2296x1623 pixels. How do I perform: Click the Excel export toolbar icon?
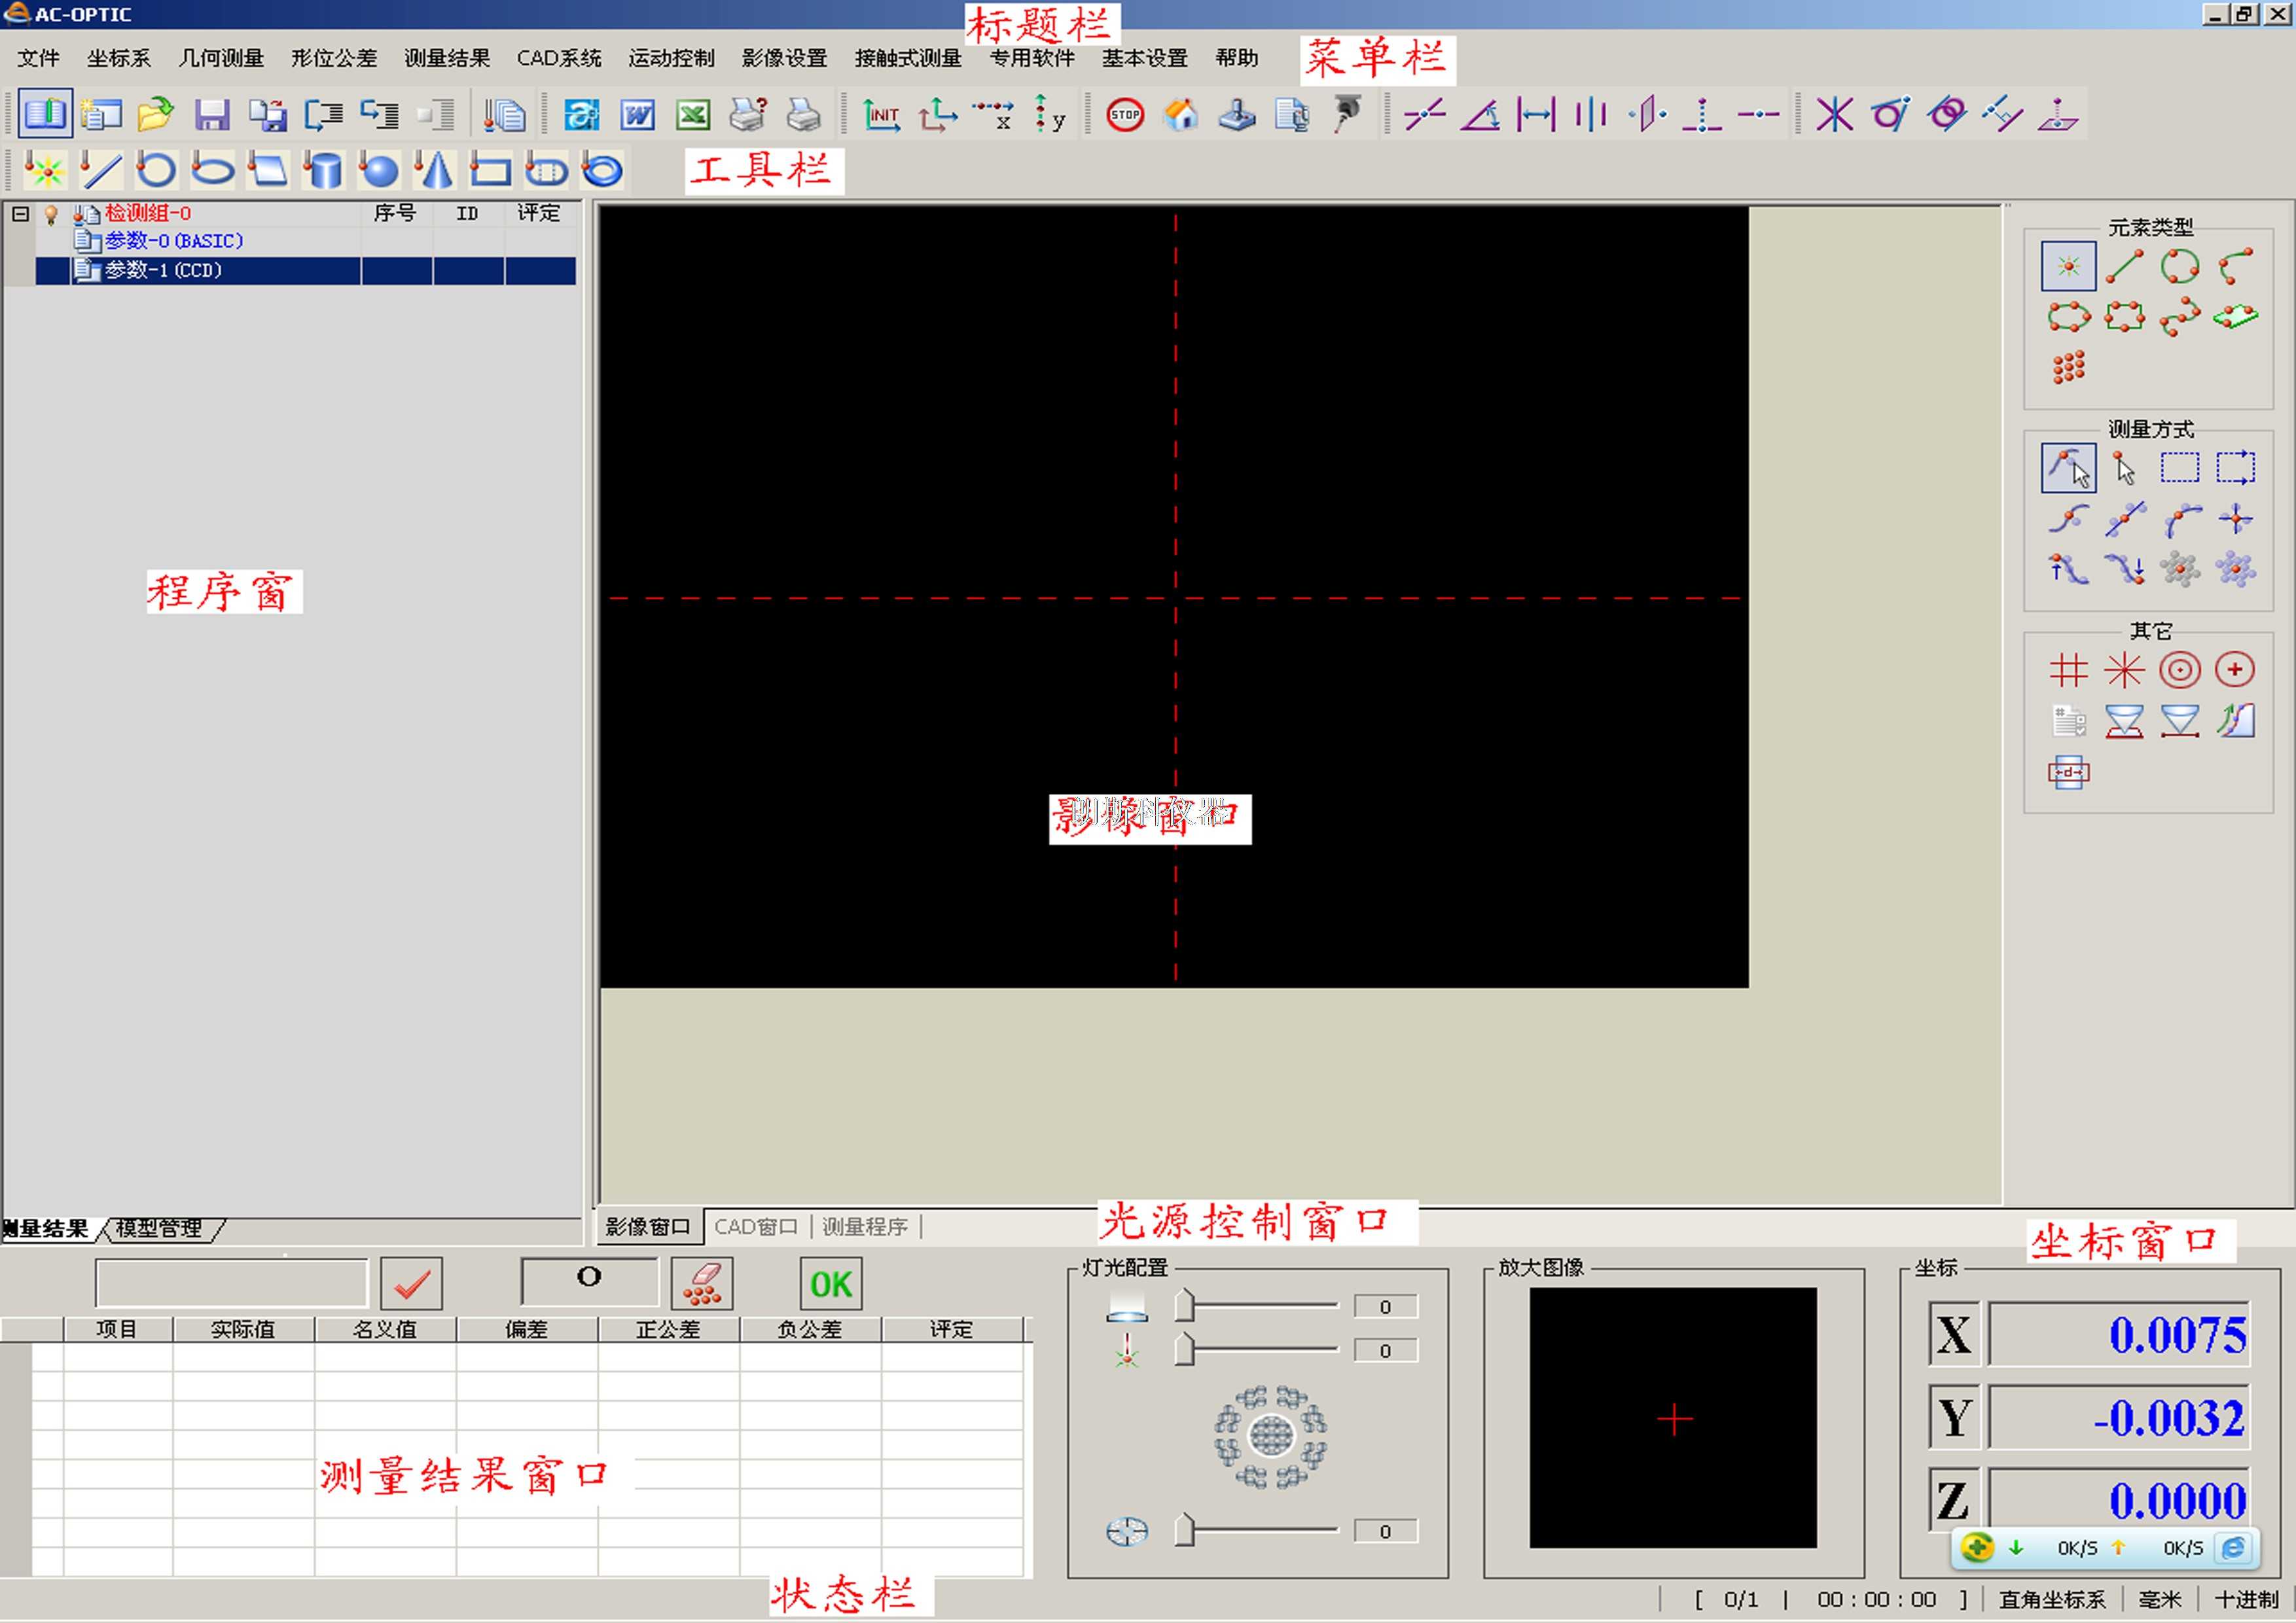click(x=693, y=115)
